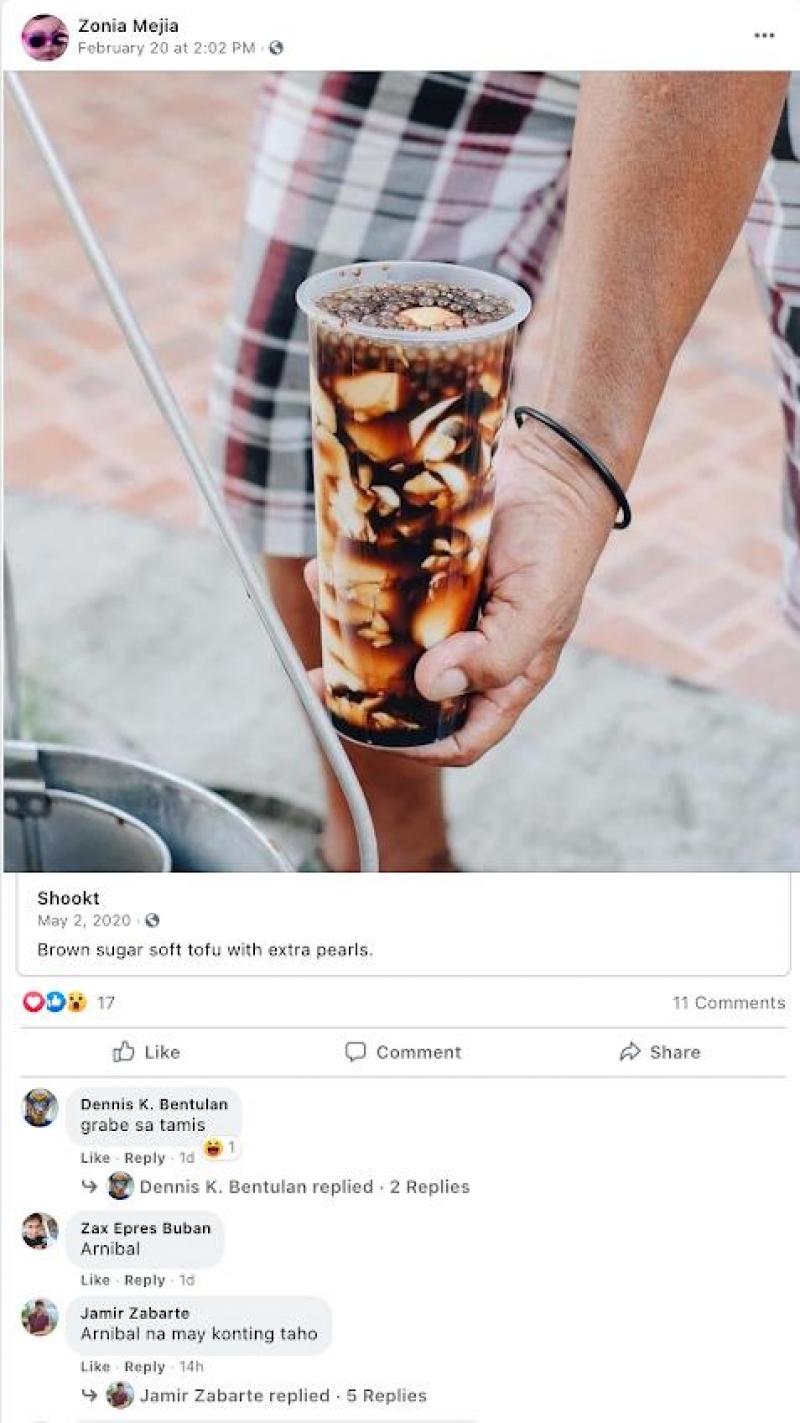Image resolution: width=800 pixels, height=1423 pixels.
Task: Like the post with thumbs-up button
Action: tap(146, 1052)
